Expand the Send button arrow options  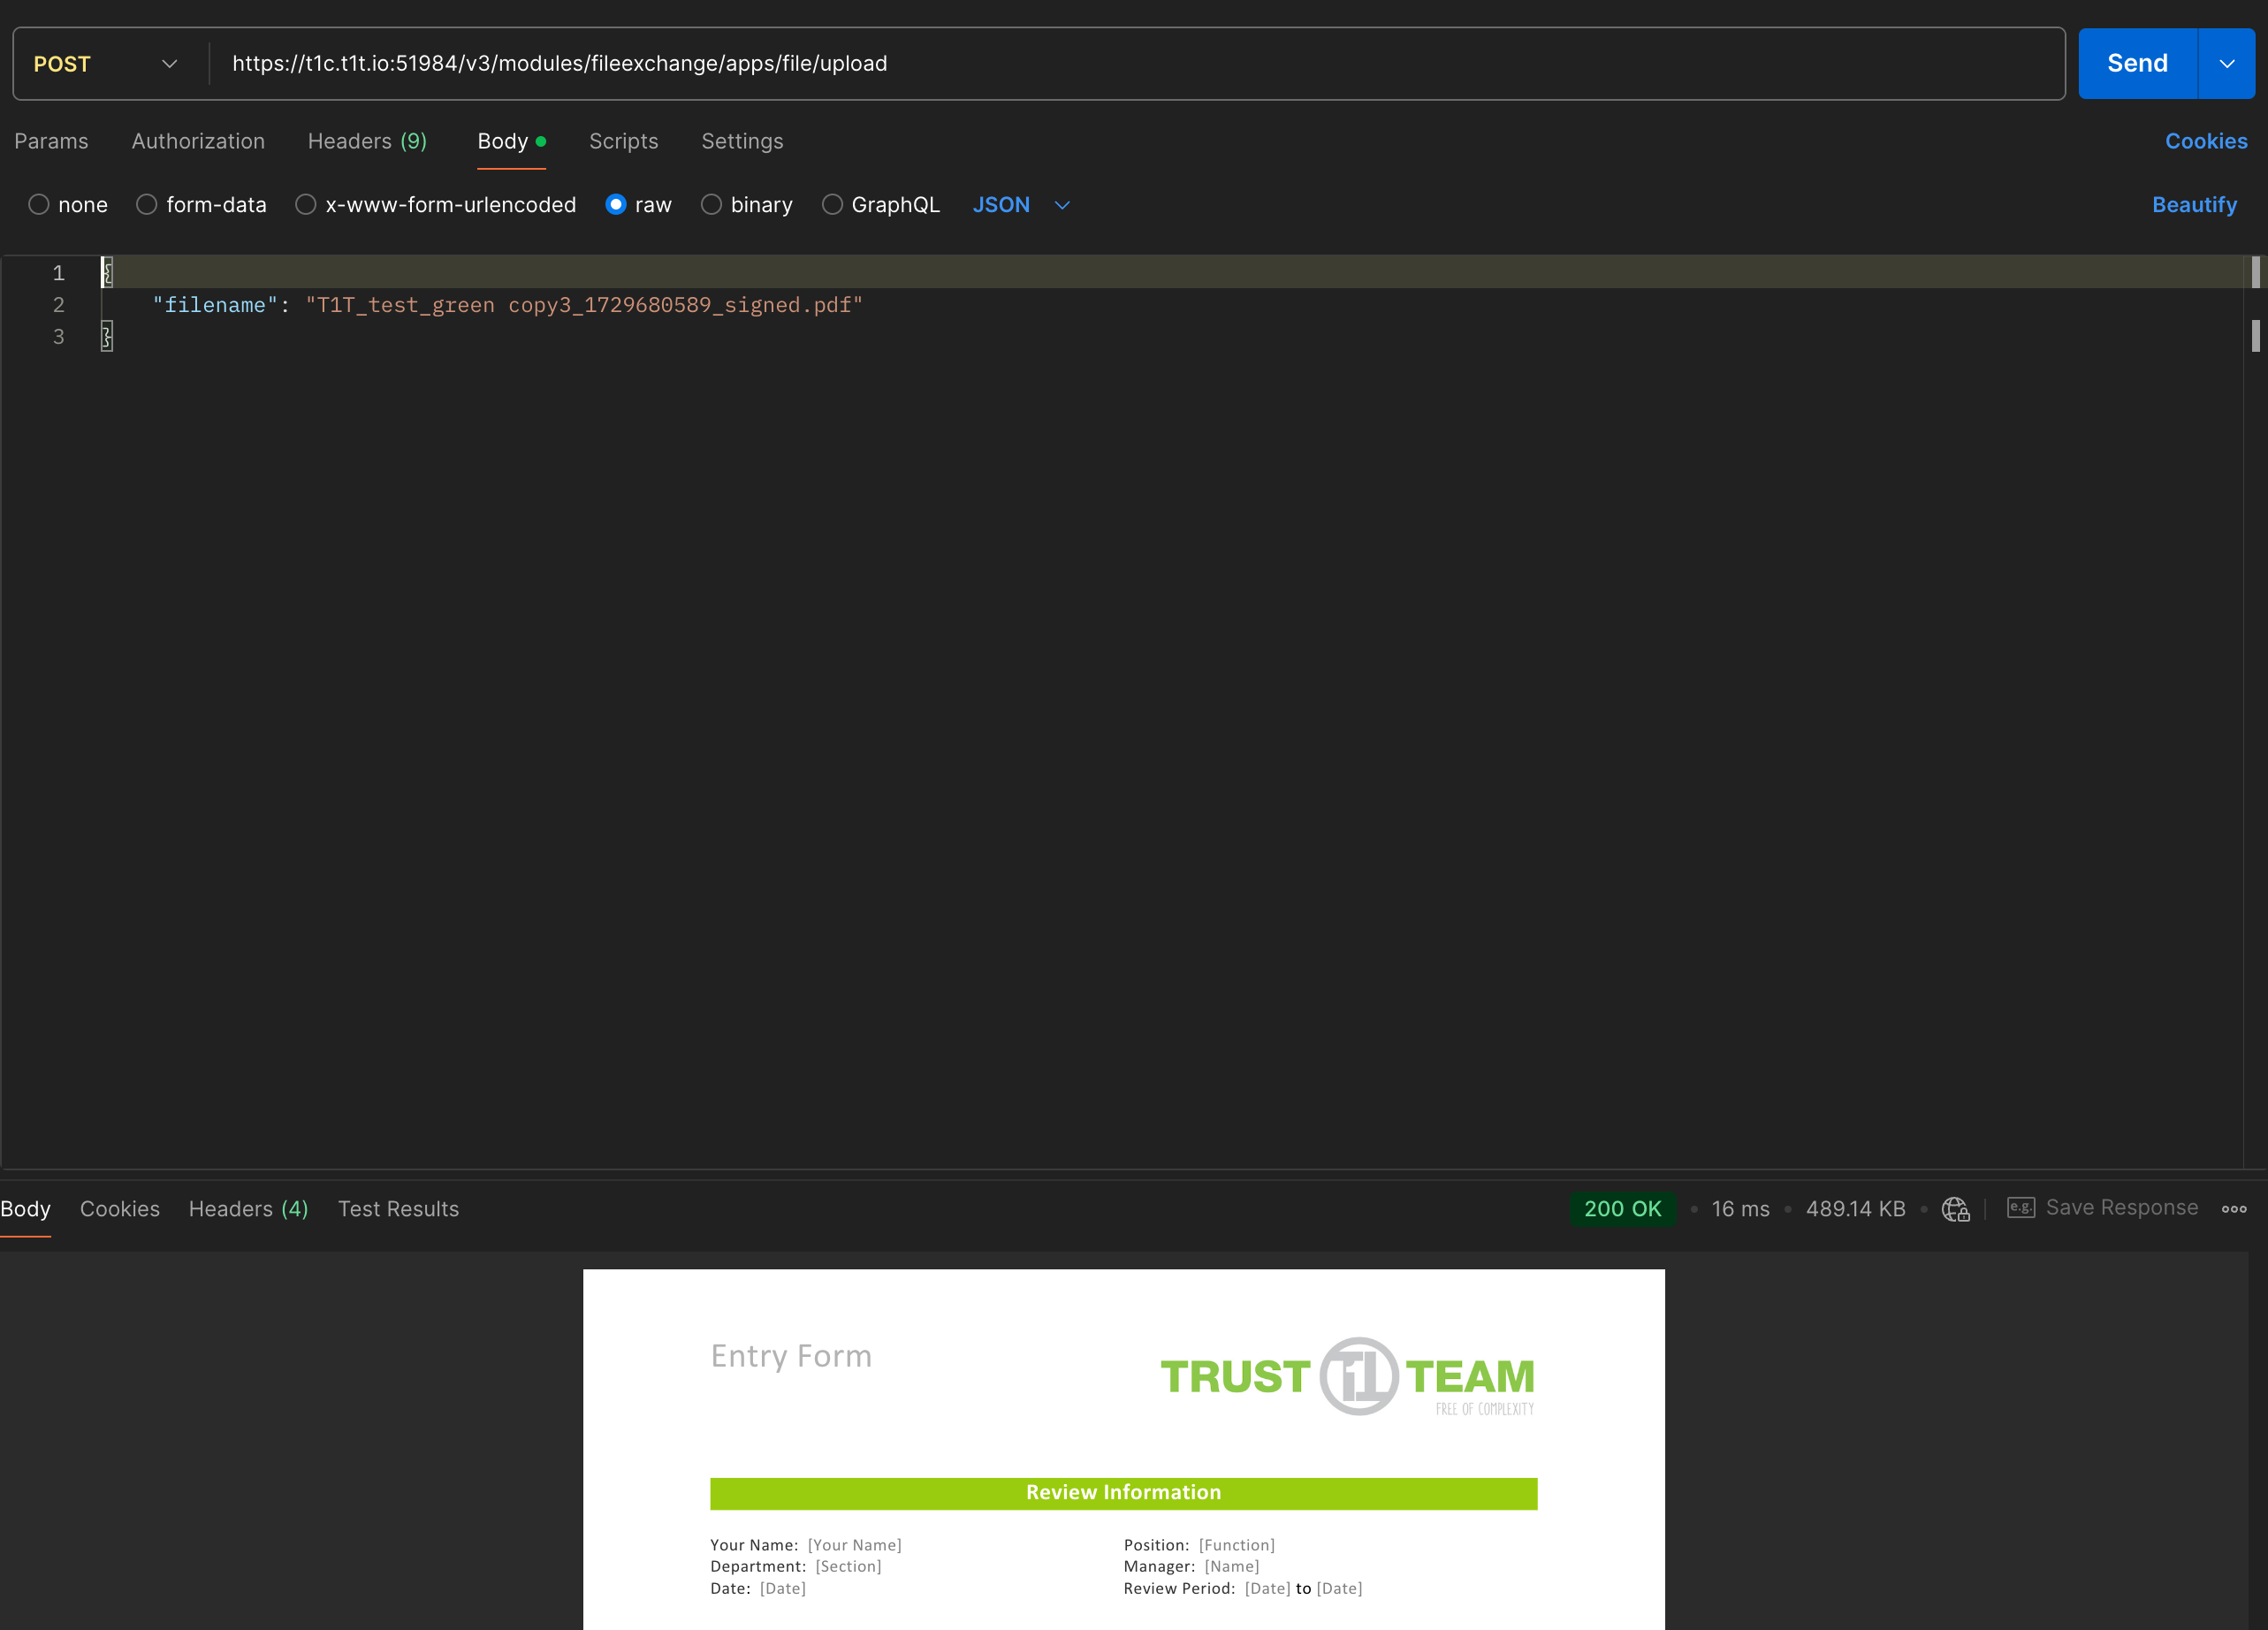(x=2226, y=64)
